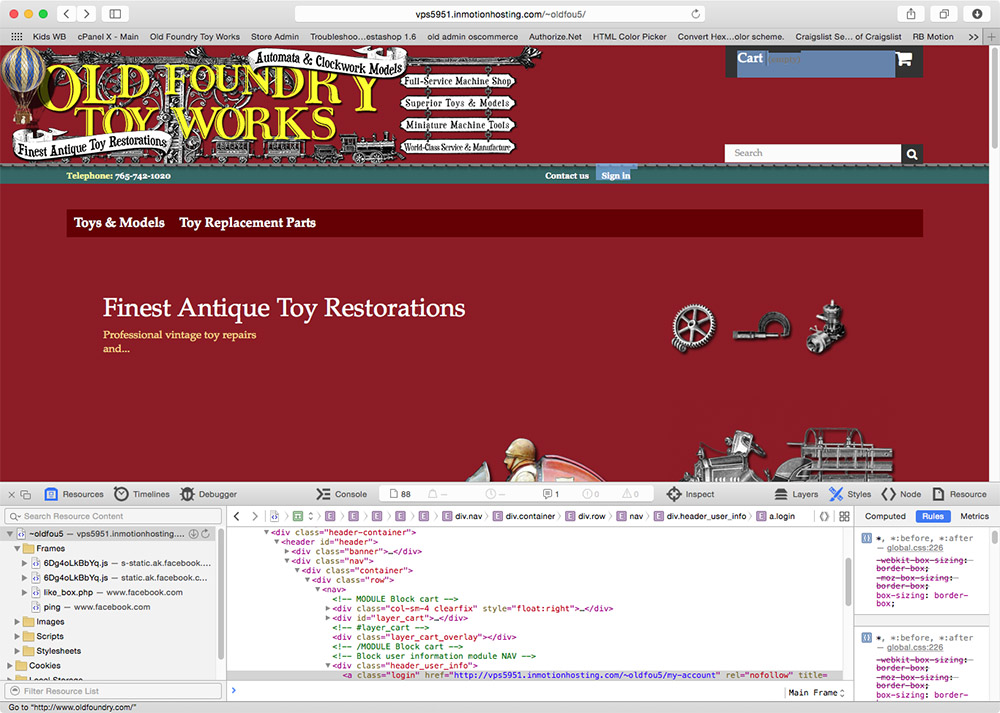
Task: Open the cPanel X - Main bookmark
Action: click(108, 37)
